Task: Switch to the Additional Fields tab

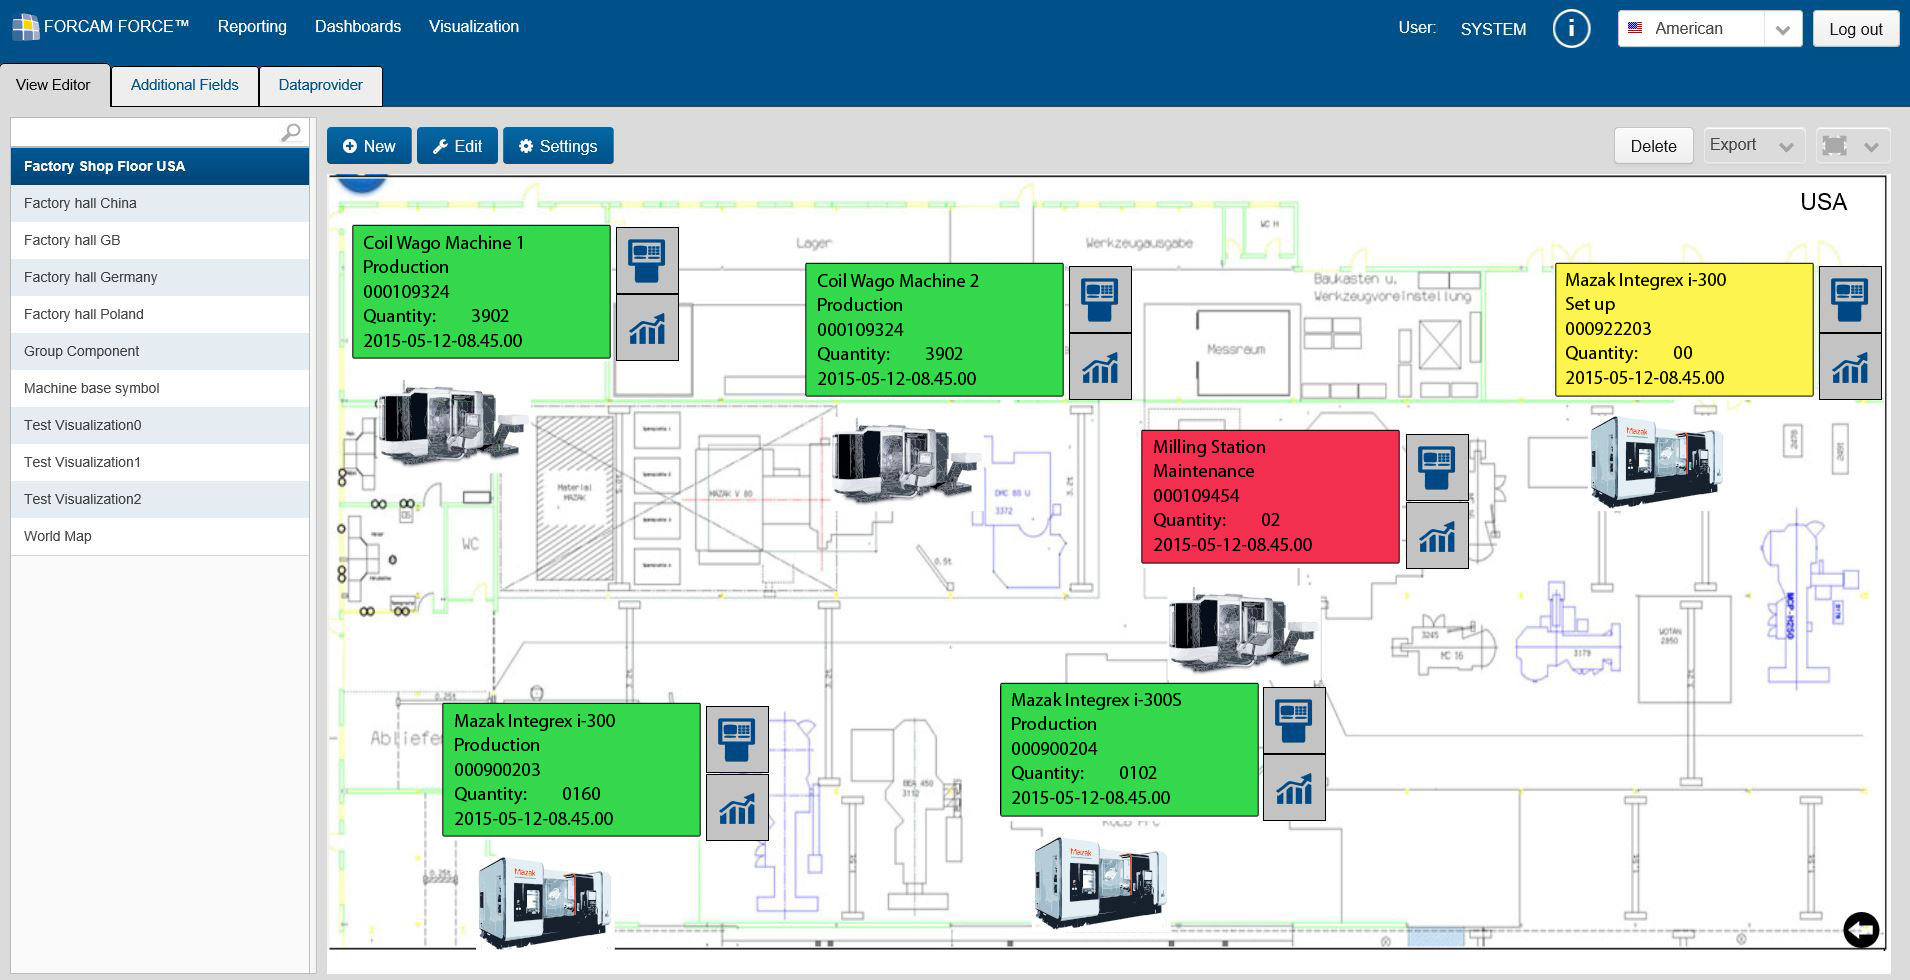Action: click(x=184, y=85)
